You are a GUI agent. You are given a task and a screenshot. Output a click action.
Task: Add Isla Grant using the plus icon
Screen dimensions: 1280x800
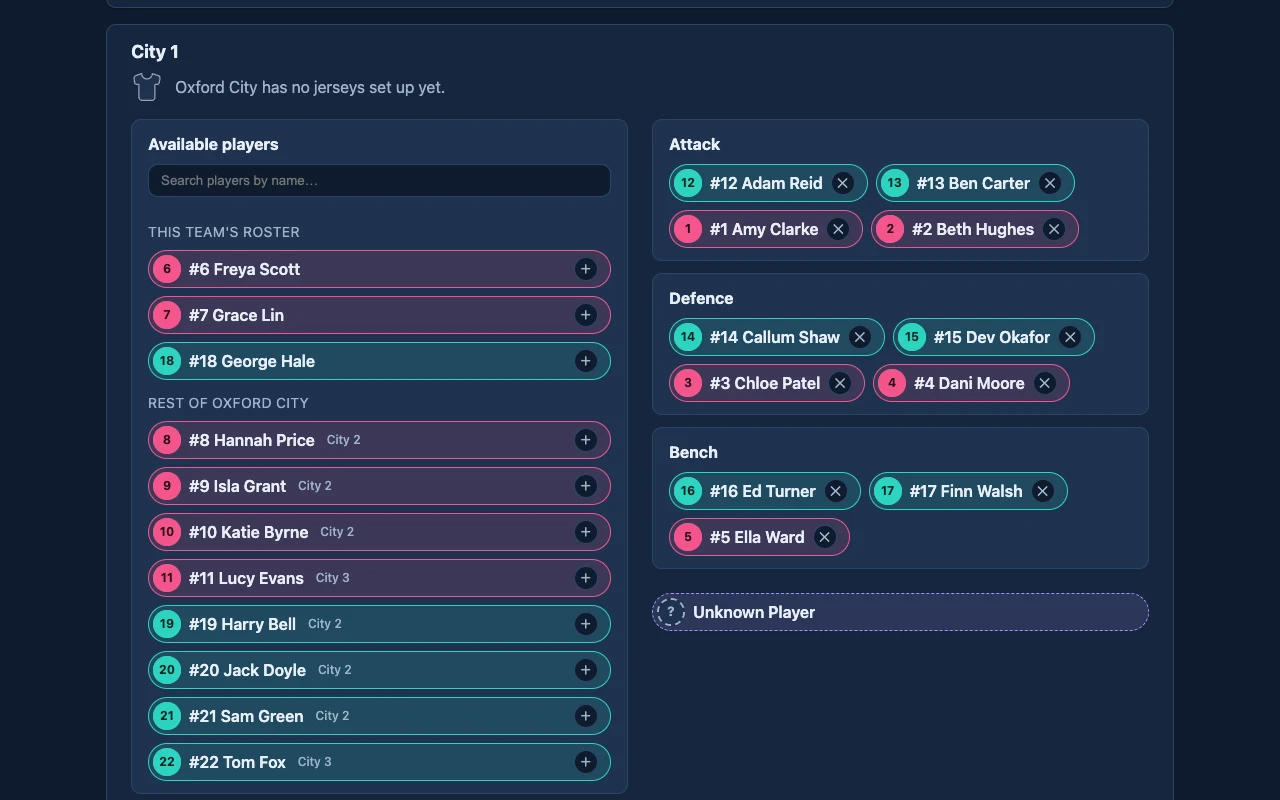tap(586, 486)
